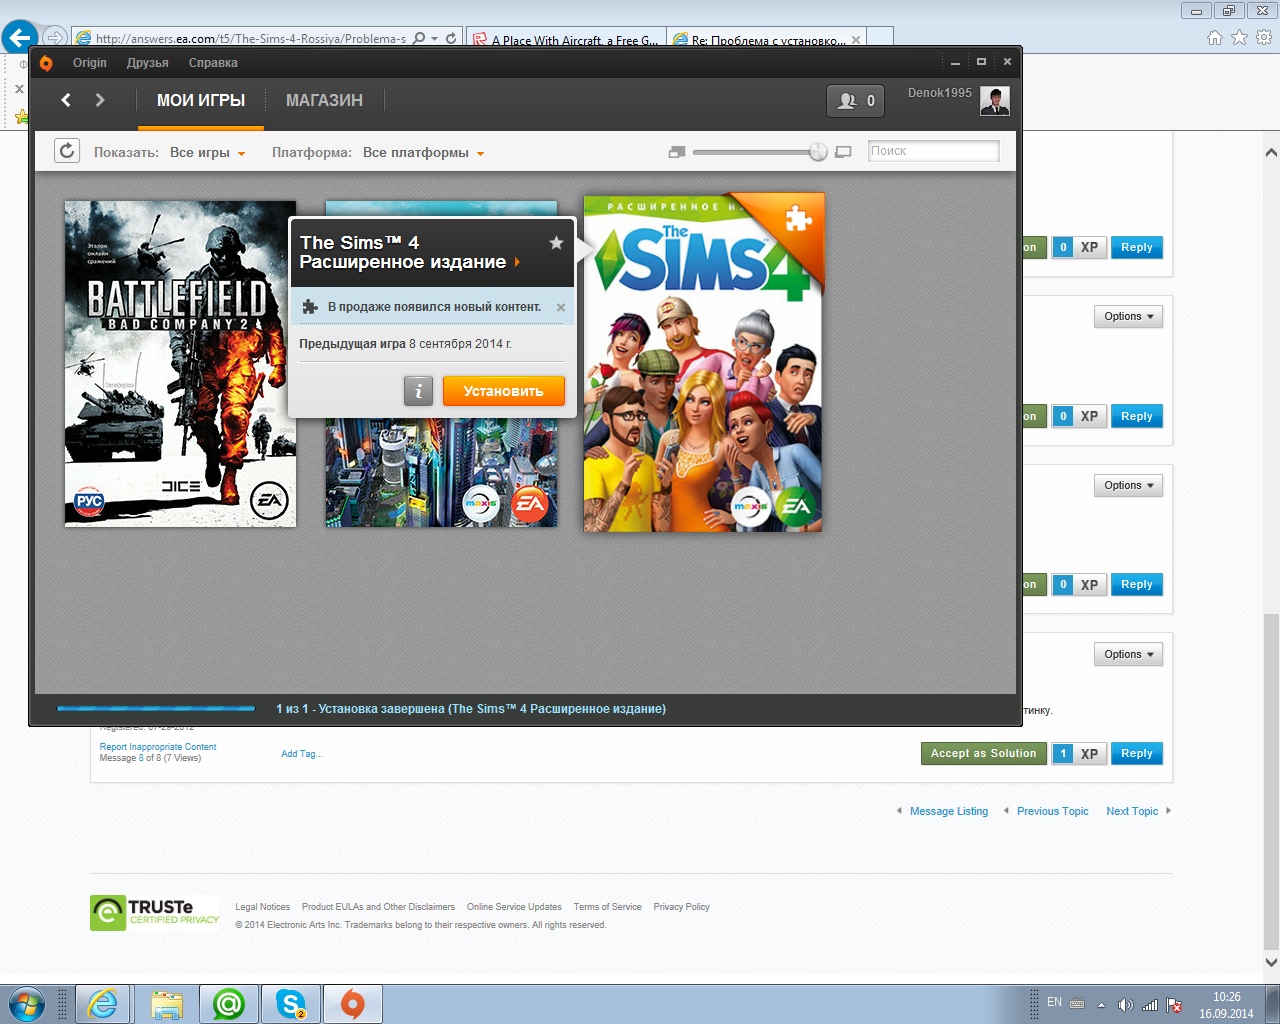Show hidden system tray icons
The width and height of the screenshot is (1280, 1024).
pyautogui.click(x=1101, y=1005)
